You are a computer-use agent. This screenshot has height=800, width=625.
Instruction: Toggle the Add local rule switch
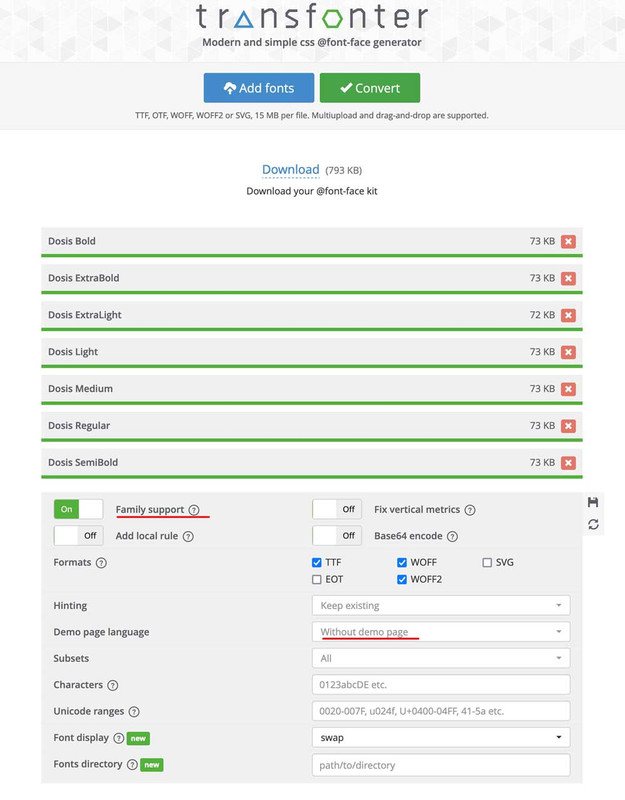[79, 536]
